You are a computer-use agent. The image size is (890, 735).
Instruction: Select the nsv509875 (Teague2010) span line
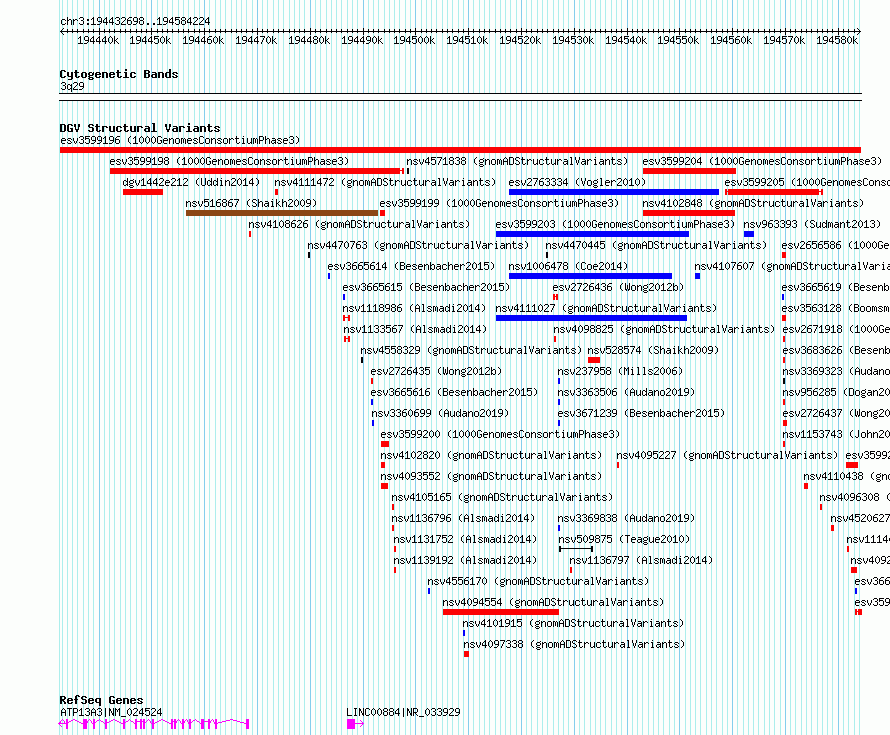point(576,549)
